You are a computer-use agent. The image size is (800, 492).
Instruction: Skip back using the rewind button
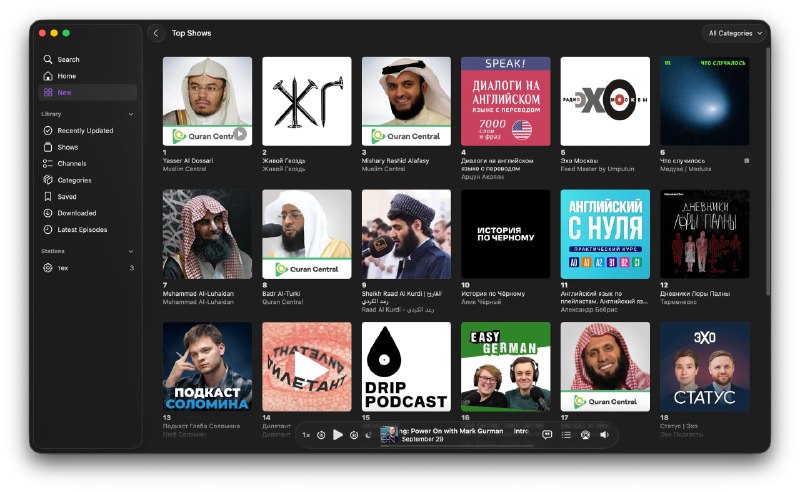[321, 435]
